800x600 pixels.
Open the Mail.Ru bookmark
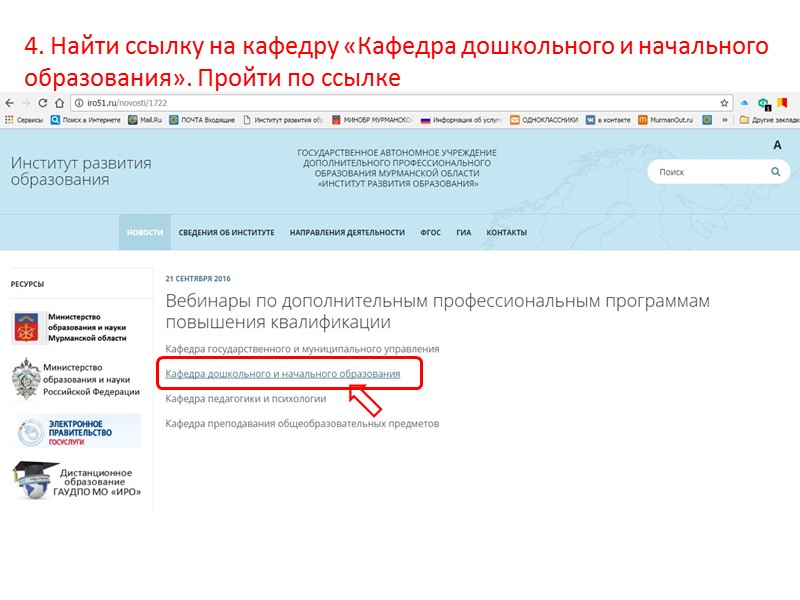point(145,120)
